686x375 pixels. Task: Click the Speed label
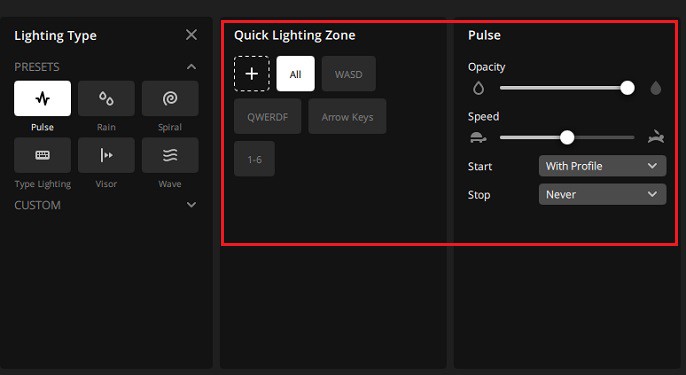coord(483,117)
